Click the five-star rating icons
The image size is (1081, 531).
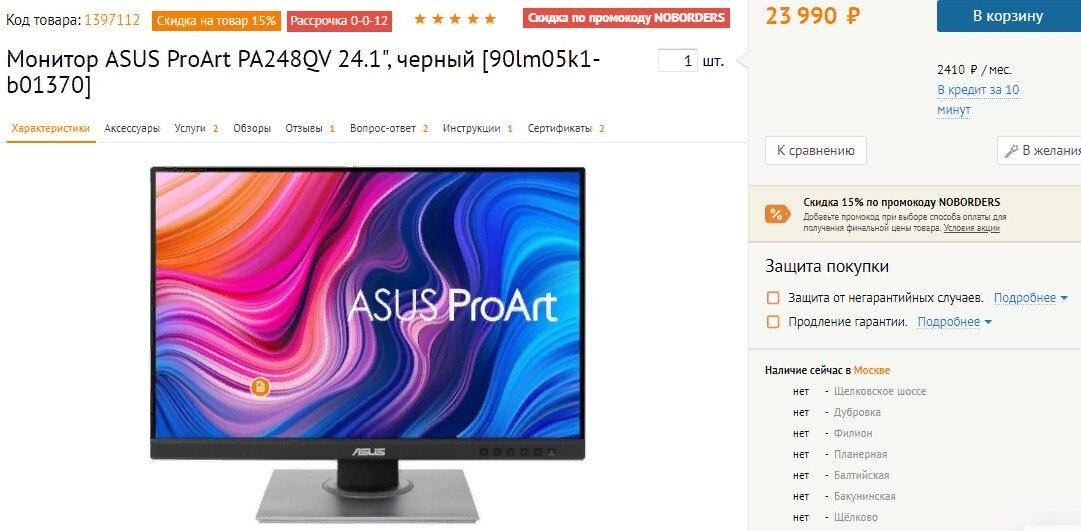pyautogui.click(x=455, y=19)
